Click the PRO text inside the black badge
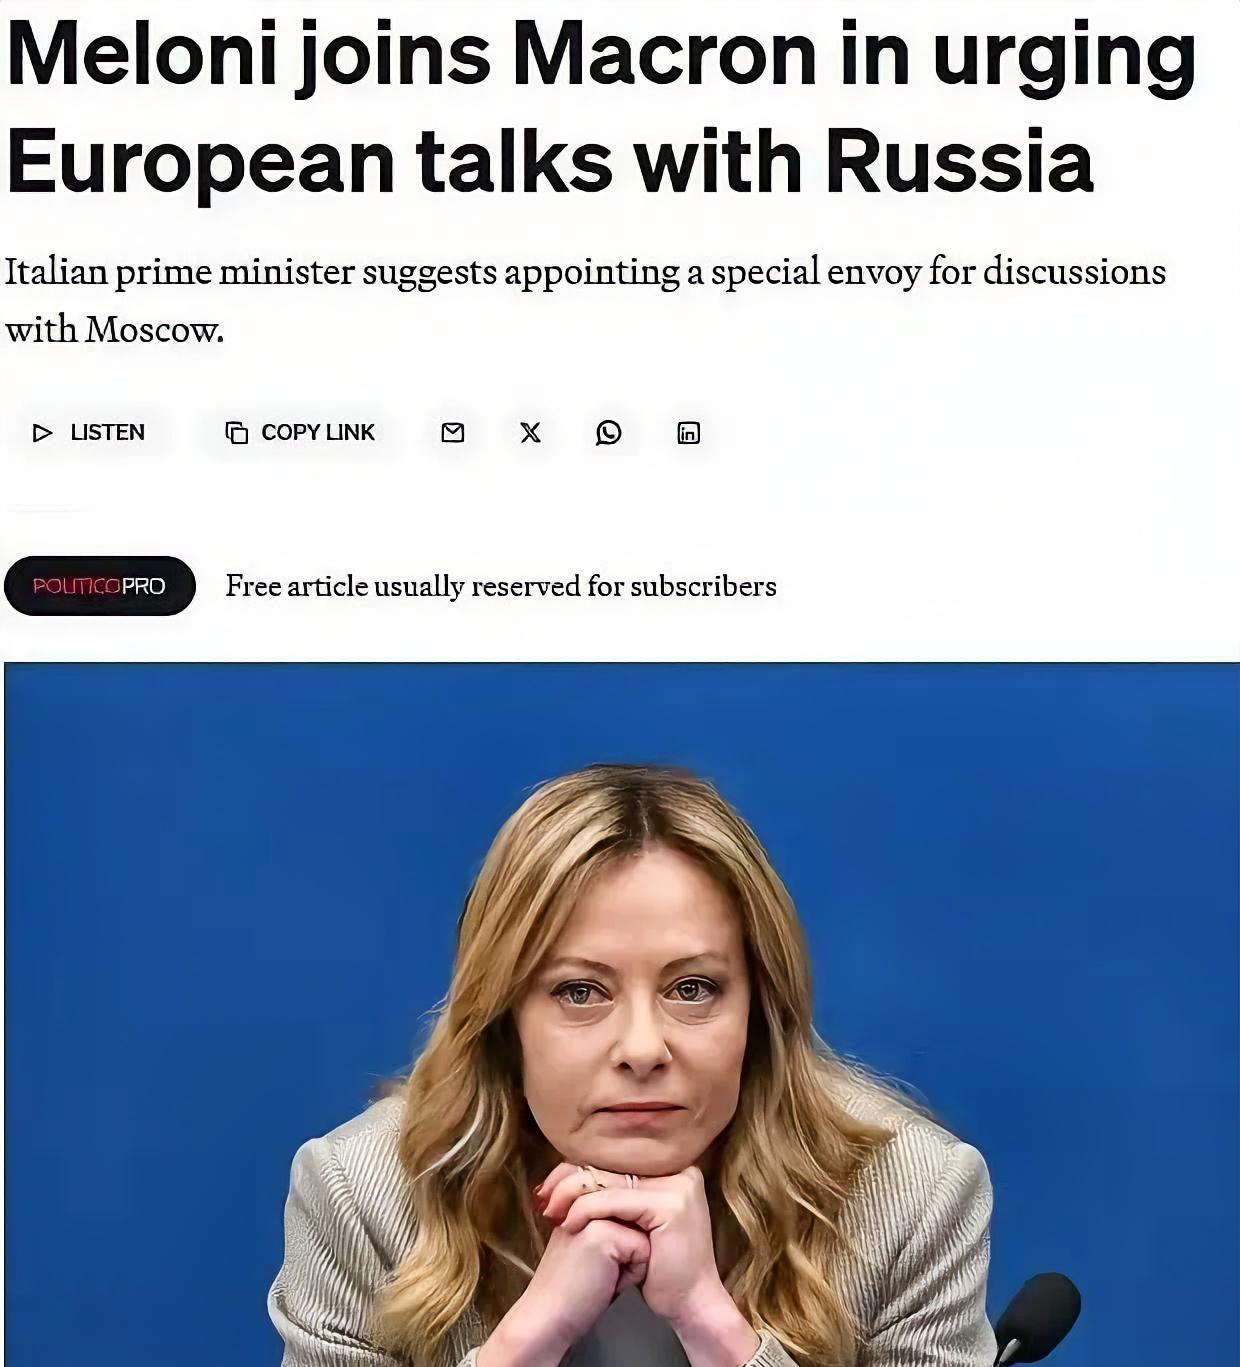 (144, 586)
